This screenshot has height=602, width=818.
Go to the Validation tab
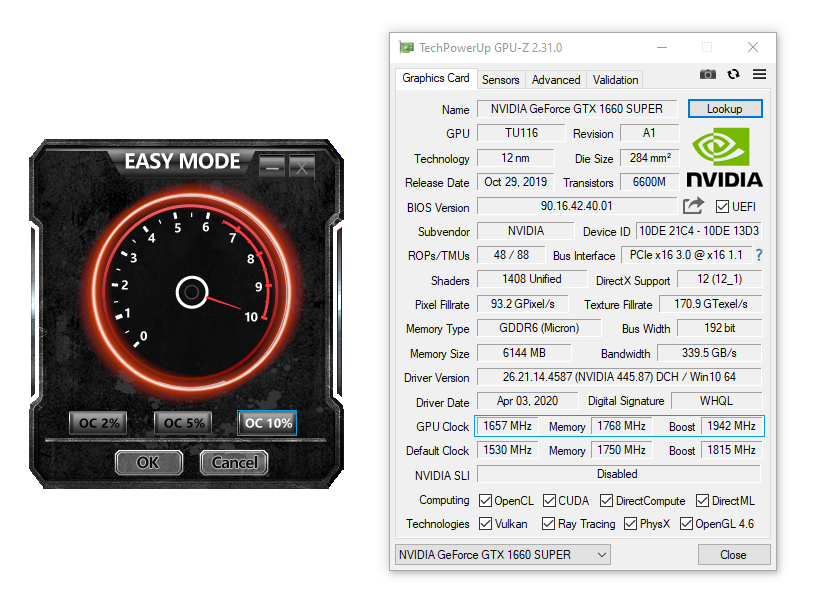click(x=615, y=80)
